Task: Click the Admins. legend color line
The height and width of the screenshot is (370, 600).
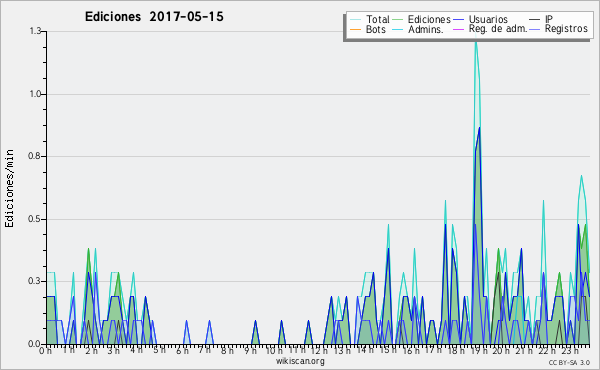Action: click(398, 29)
